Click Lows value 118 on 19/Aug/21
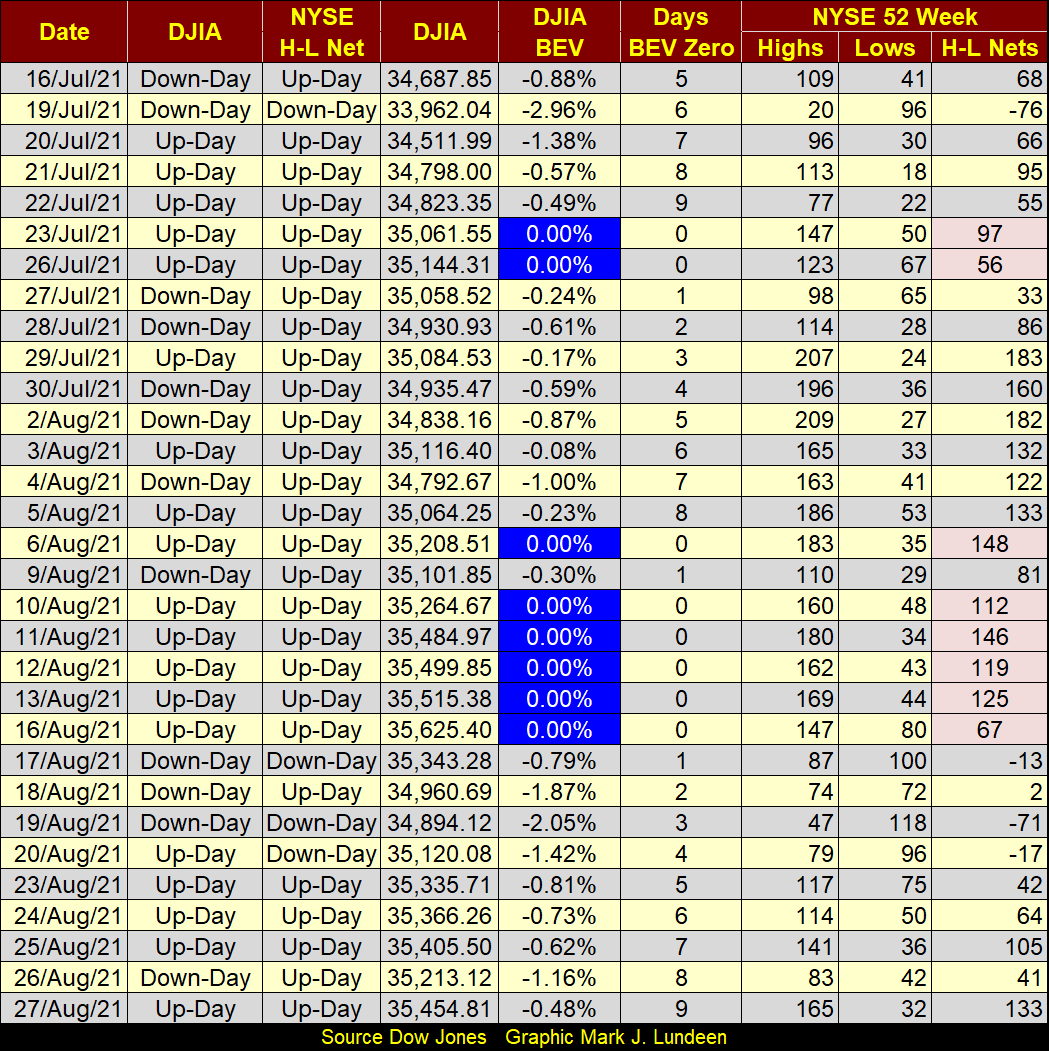Image resolution: width=1049 pixels, height=1051 pixels. click(x=885, y=823)
